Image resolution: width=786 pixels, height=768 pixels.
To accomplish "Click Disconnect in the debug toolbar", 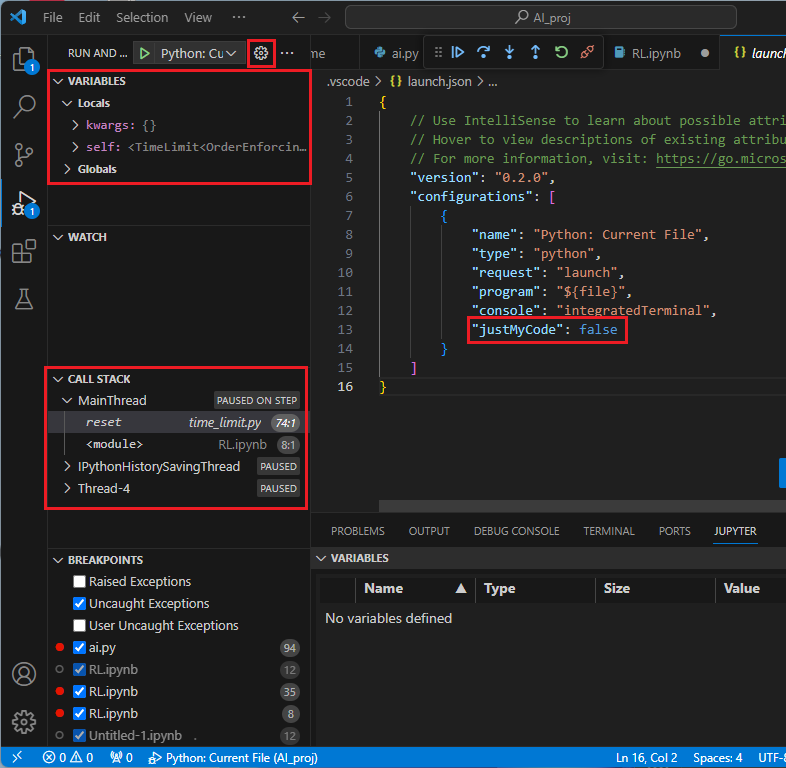I will tap(587, 52).
